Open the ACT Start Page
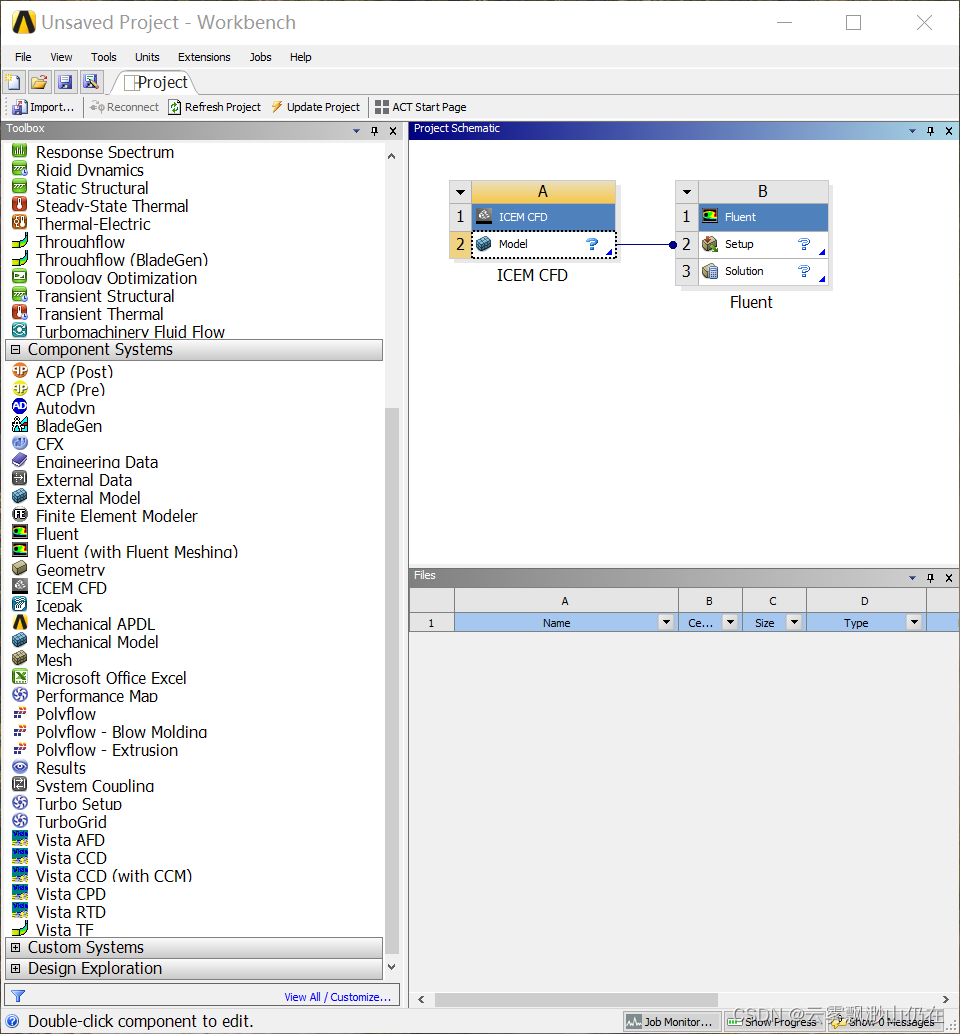 420,107
